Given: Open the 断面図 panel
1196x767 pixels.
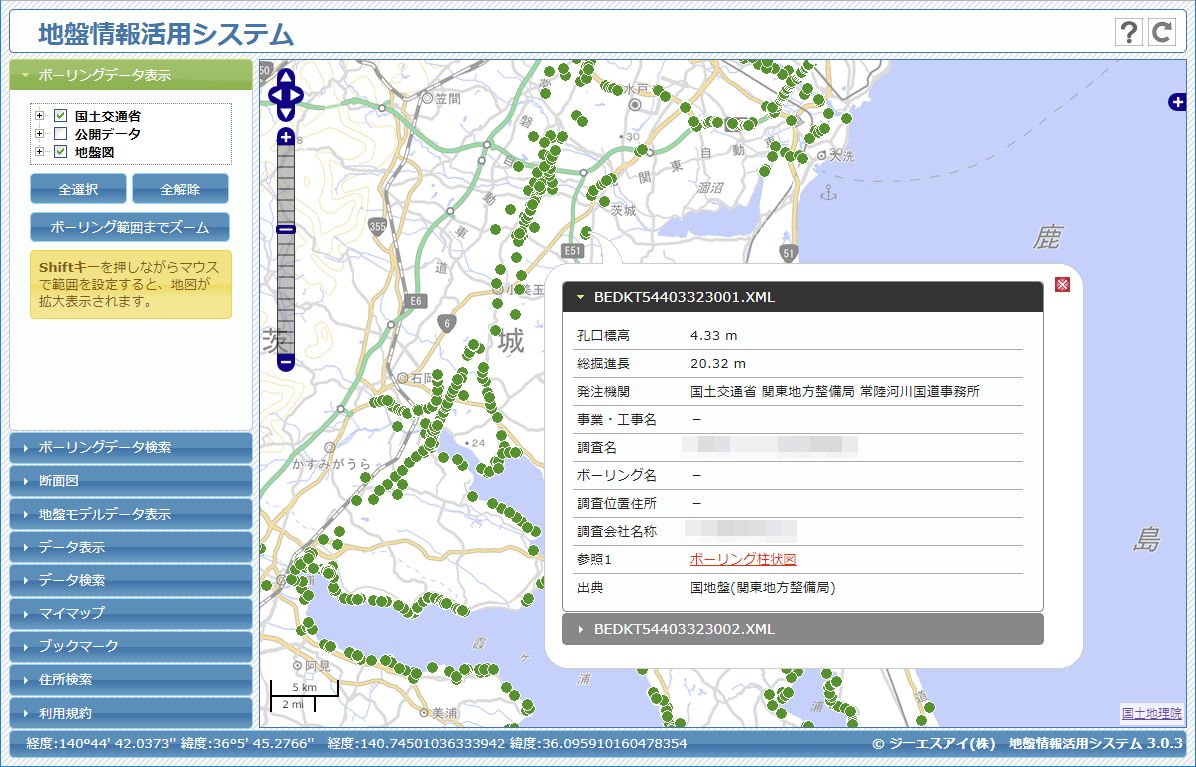Looking at the screenshot, I should pos(130,481).
